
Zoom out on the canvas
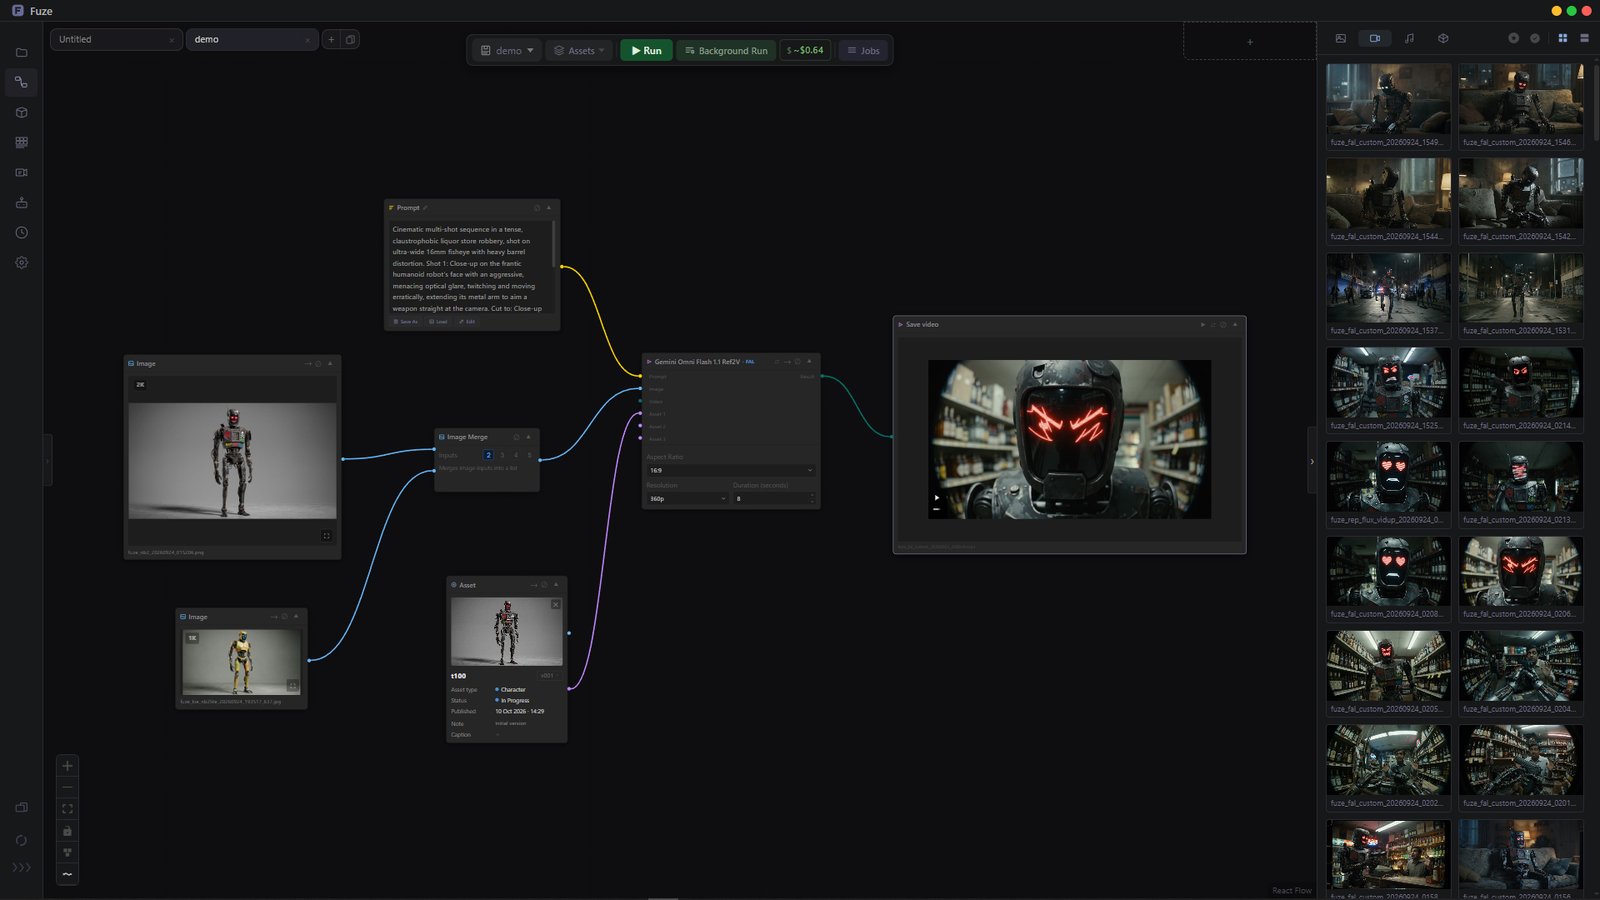[x=67, y=787]
